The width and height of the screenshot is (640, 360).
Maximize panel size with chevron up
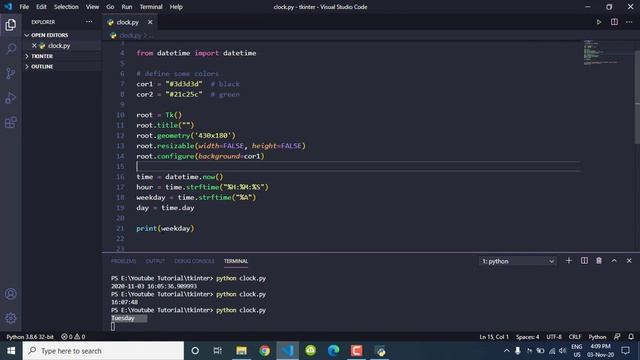click(614, 261)
